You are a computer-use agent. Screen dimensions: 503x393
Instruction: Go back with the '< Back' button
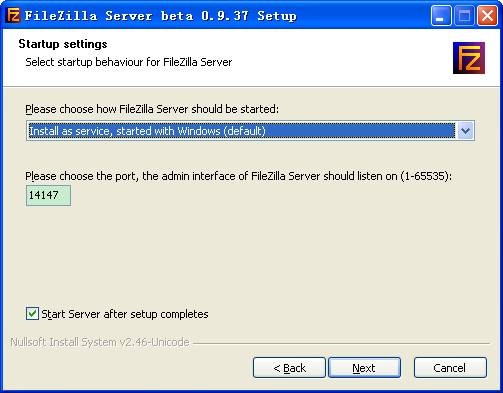tap(289, 368)
